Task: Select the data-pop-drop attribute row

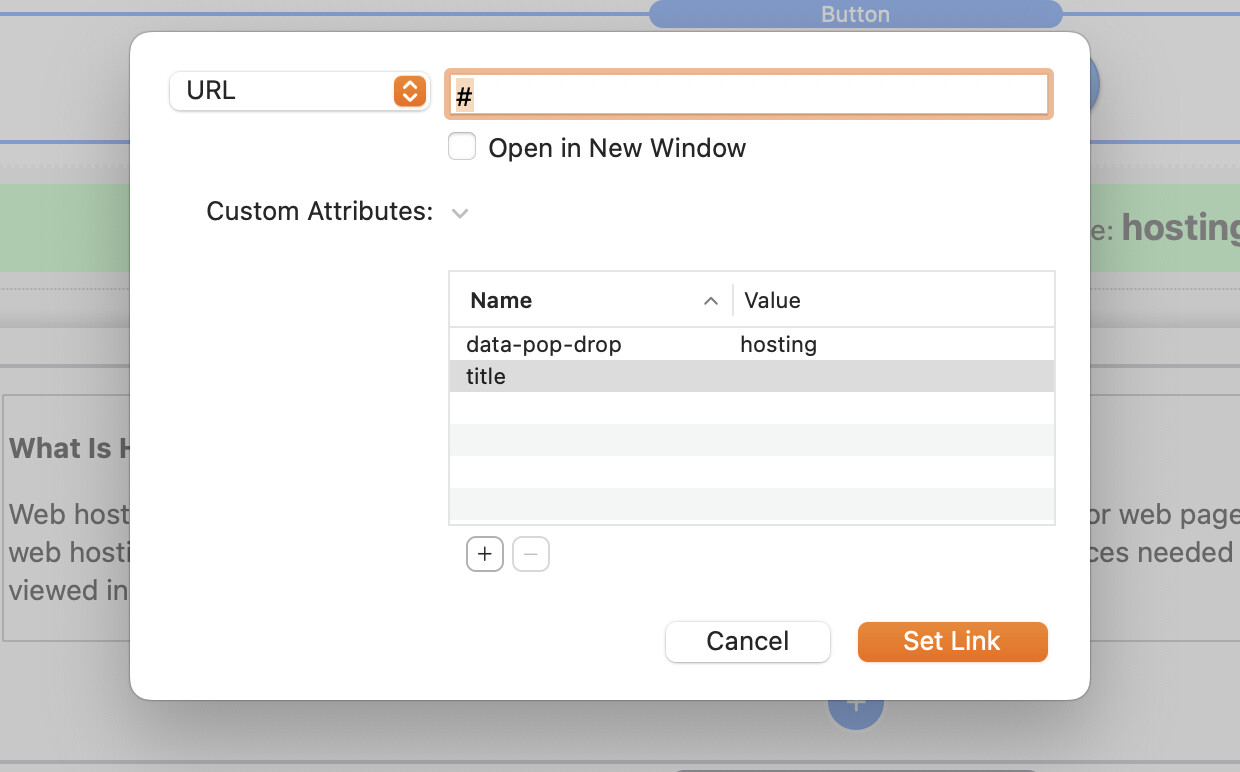Action: (x=752, y=344)
